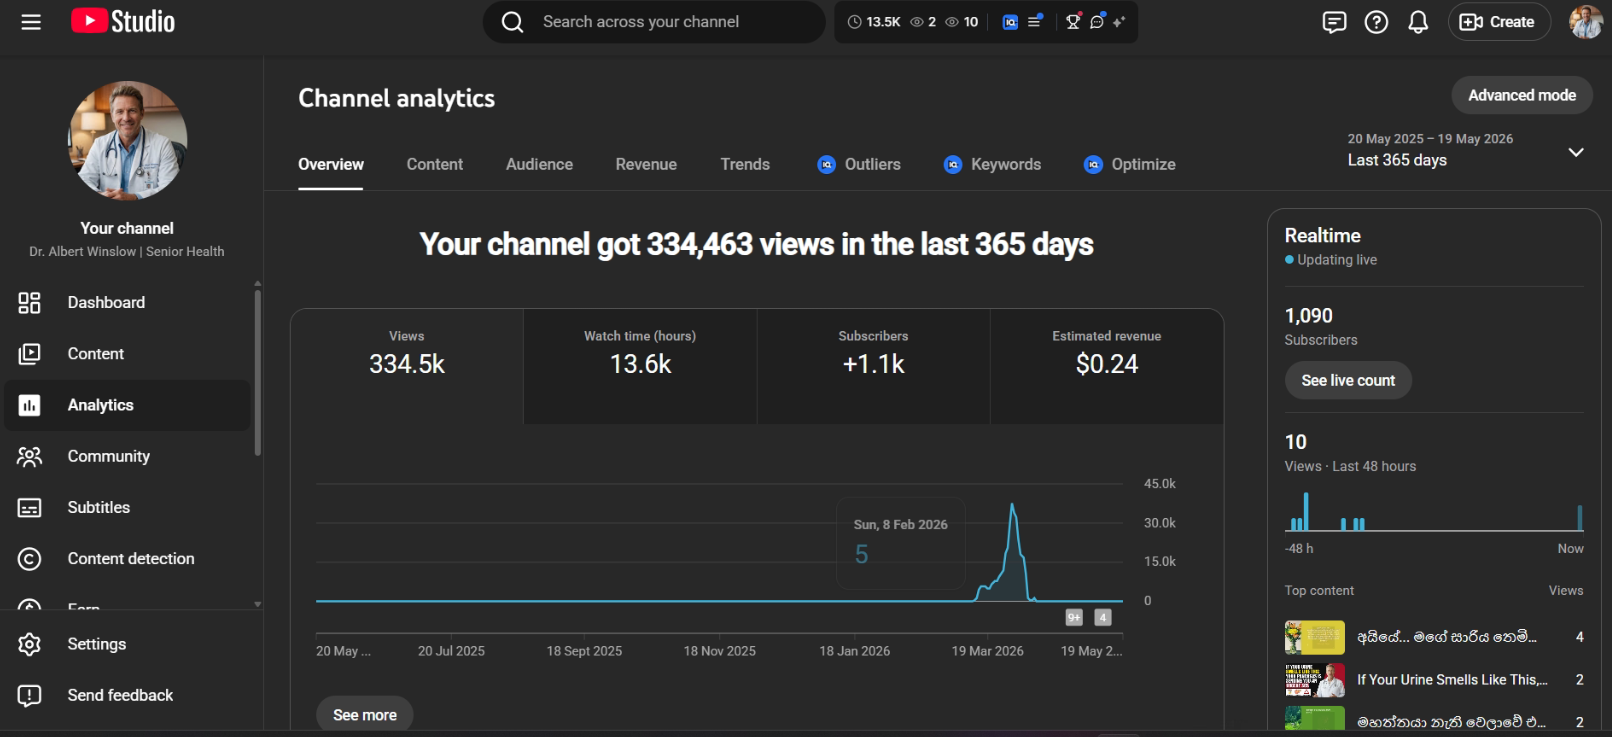Open the notifications bell
The height and width of the screenshot is (737, 1612).
(1418, 22)
